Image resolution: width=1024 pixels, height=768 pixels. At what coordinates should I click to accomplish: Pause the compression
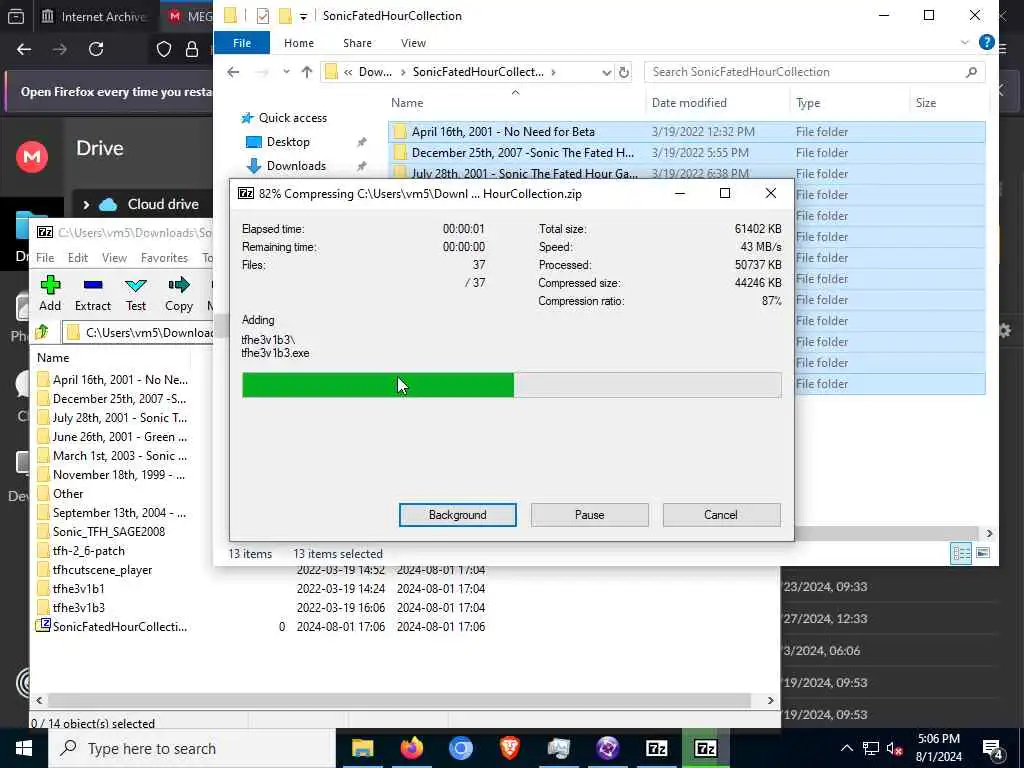click(590, 515)
